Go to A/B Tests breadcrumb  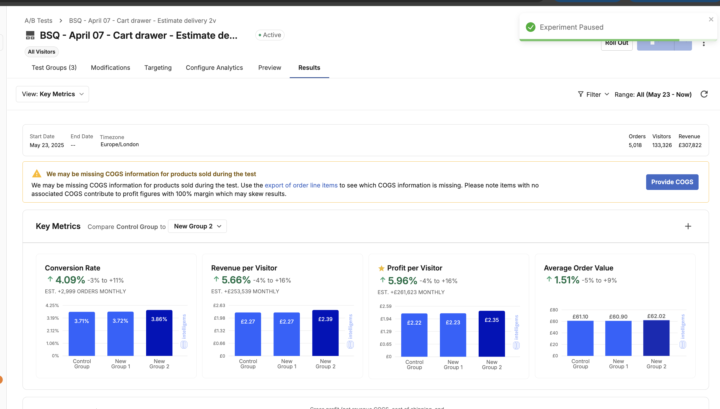coord(38,21)
